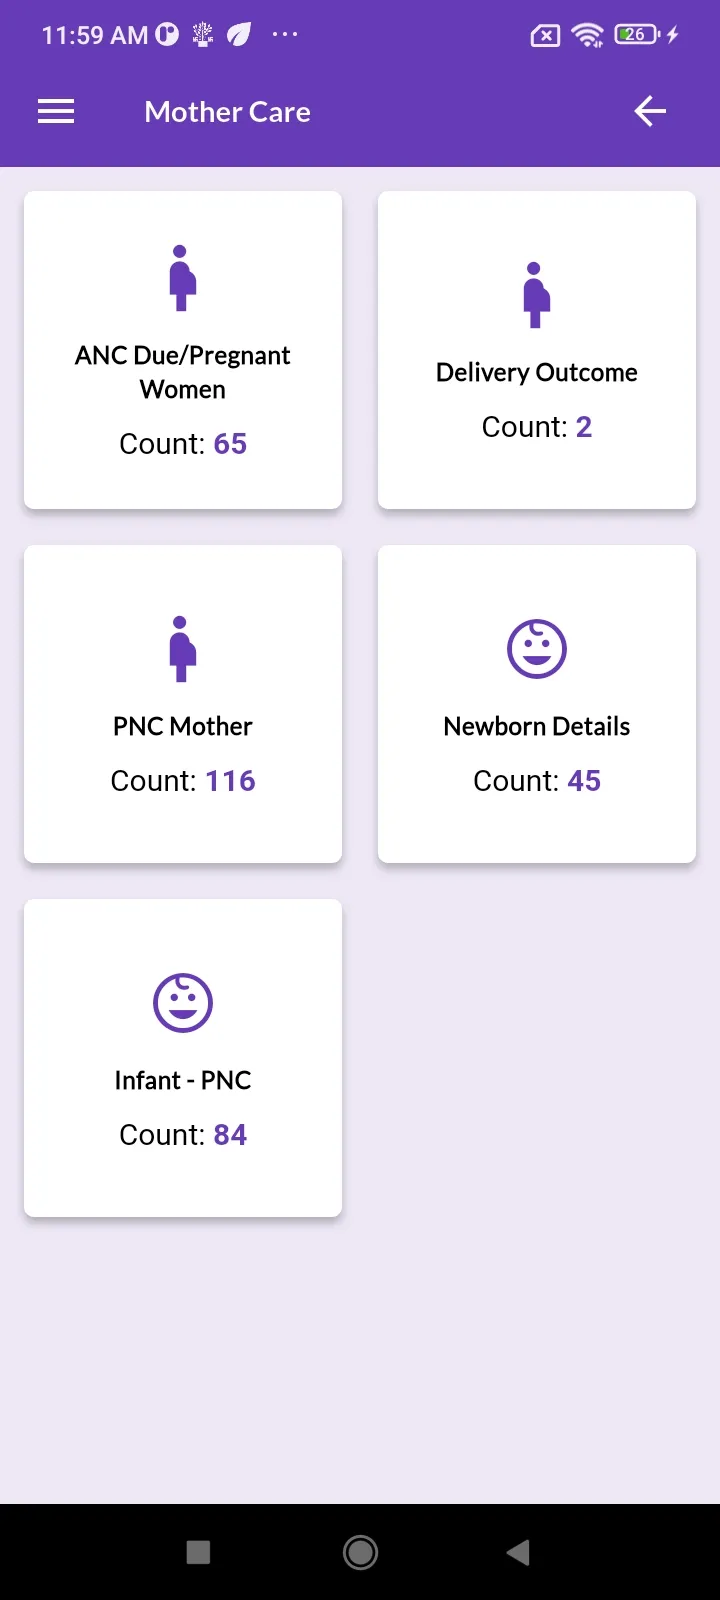
Task: Tap the Newborn Details baby face icon
Action: [x=537, y=649]
